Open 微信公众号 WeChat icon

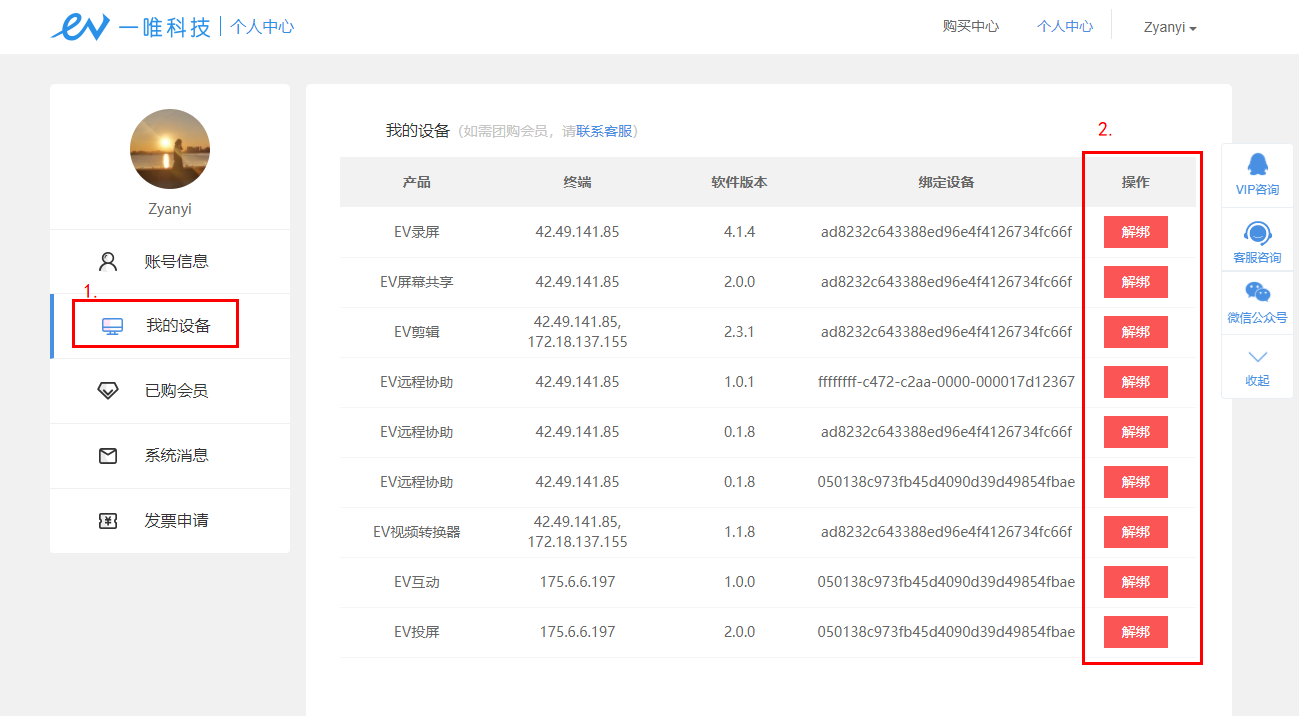coord(1257,292)
